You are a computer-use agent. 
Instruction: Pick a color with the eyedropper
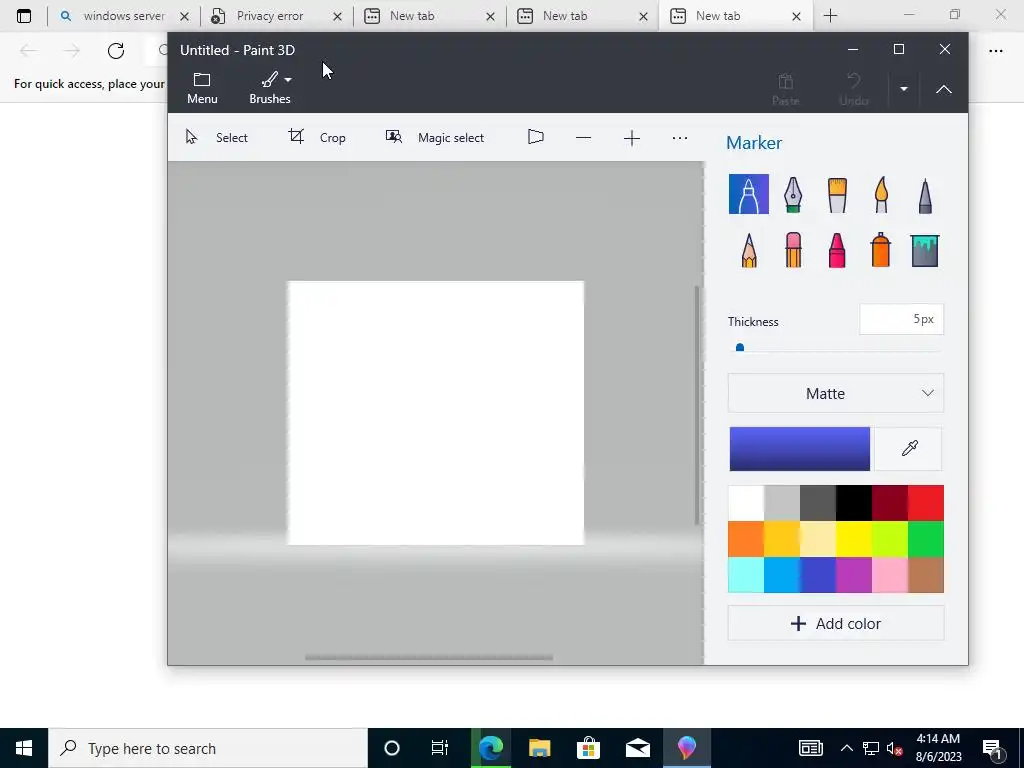click(x=909, y=449)
